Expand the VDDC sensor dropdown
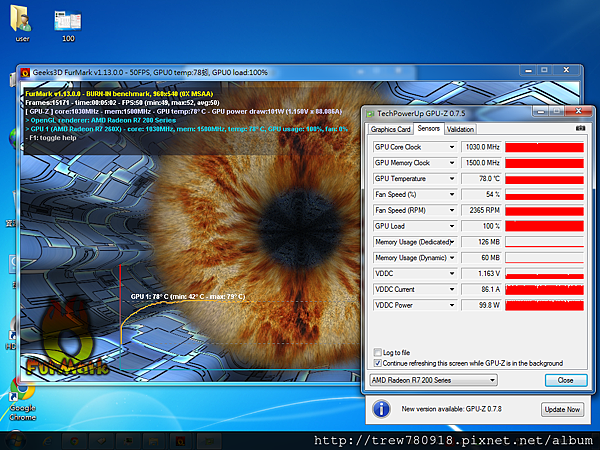The image size is (600, 450). (x=452, y=274)
